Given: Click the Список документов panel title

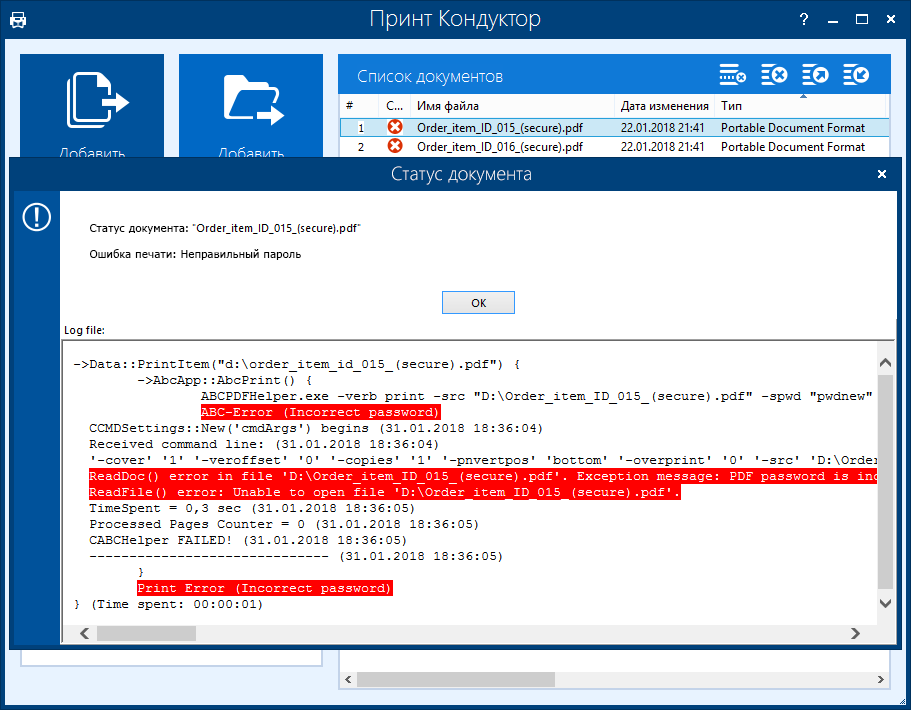Looking at the screenshot, I should click(x=430, y=76).
